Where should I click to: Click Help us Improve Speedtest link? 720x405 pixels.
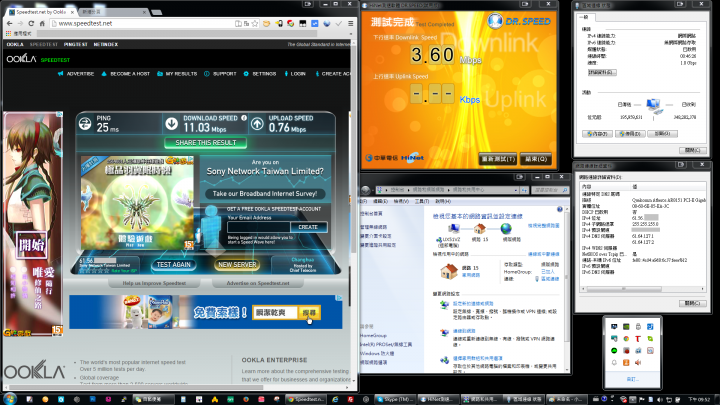click(x=154, y=283)
